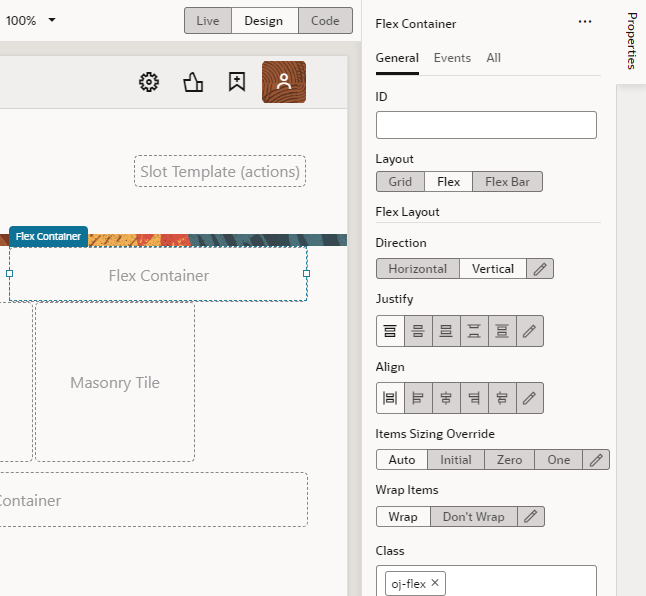The width and height of the screenshot is (646, 596).
Task: Open the 100% zoom dropdown
Action: click(31, 20)
